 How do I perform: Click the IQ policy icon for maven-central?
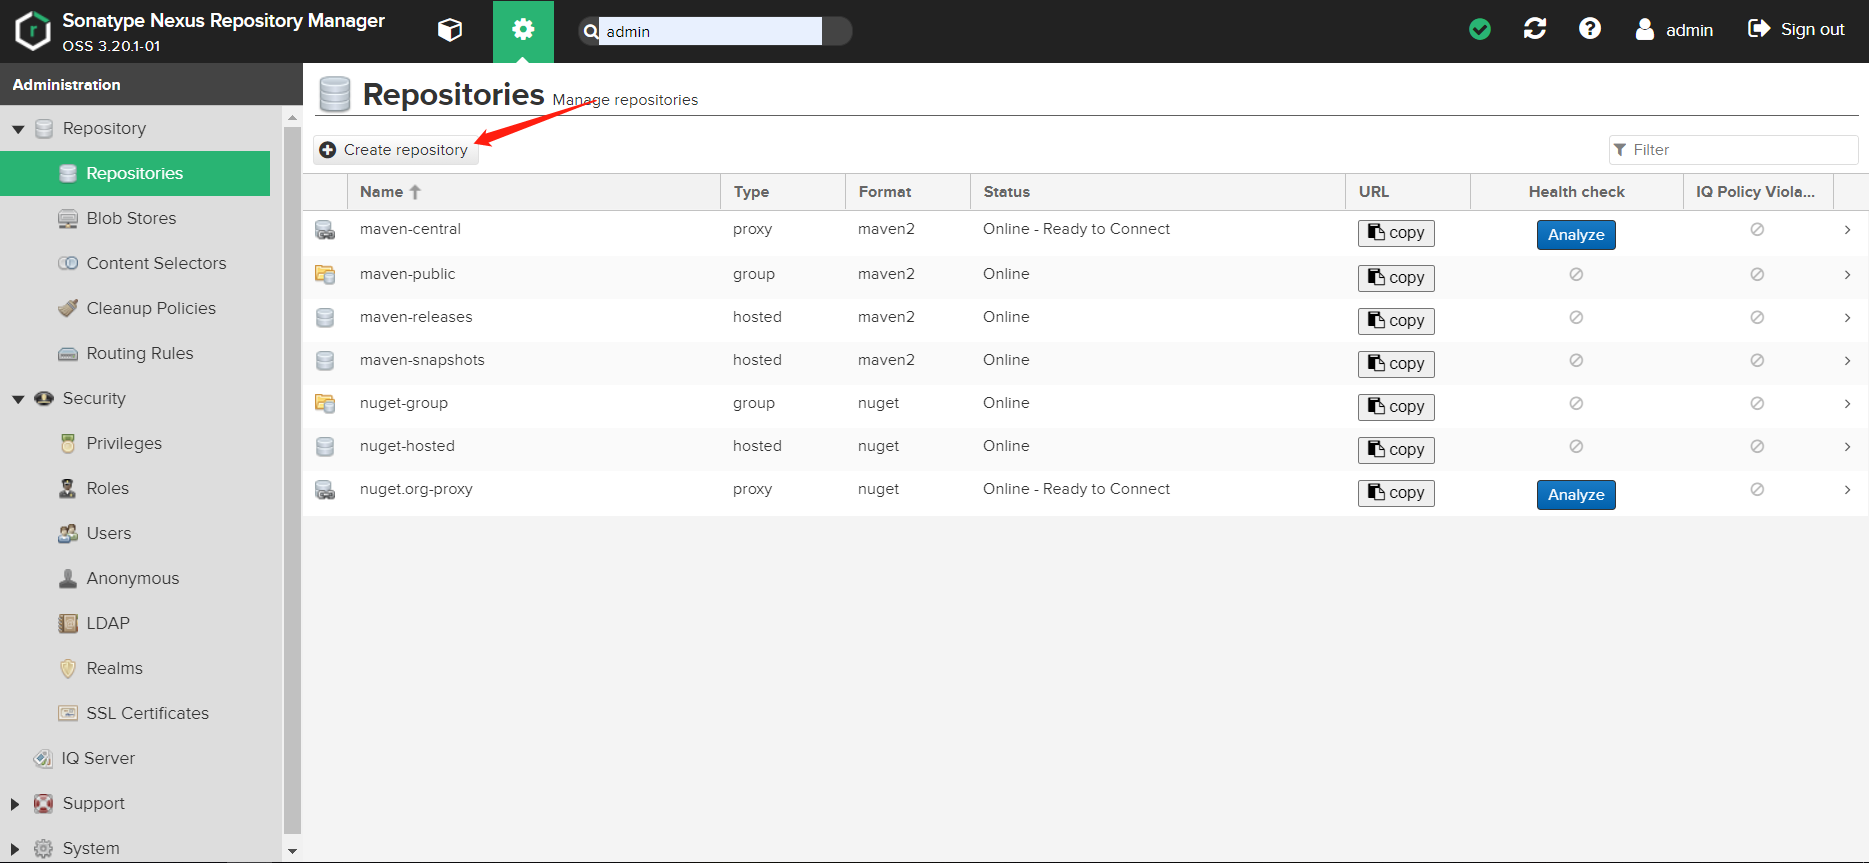coord(1757,229)
